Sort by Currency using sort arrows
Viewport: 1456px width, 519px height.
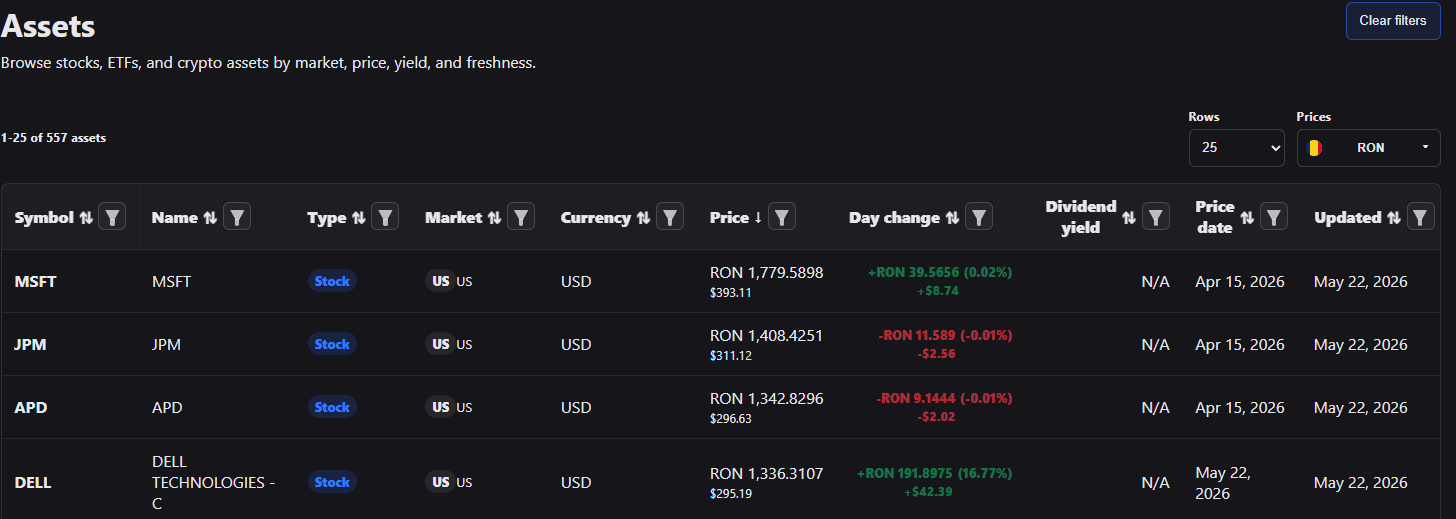point(643,217)
